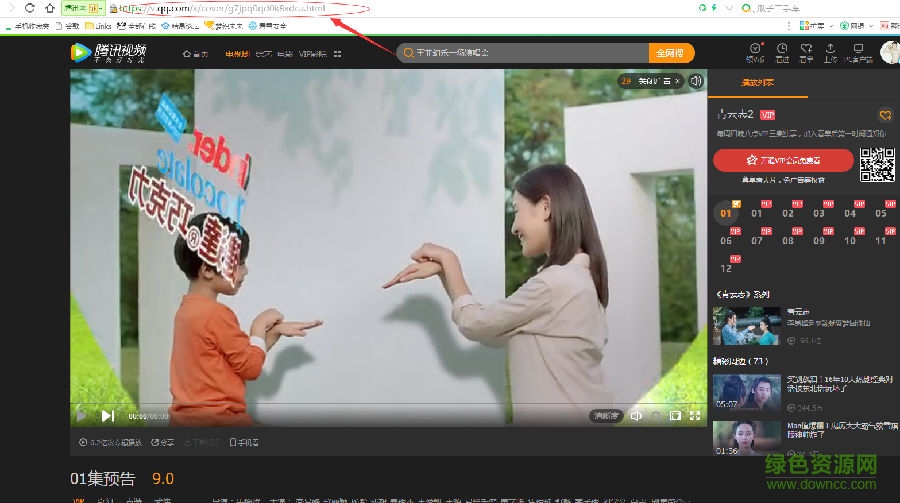Open the video quality selector

tap(606, 415)
